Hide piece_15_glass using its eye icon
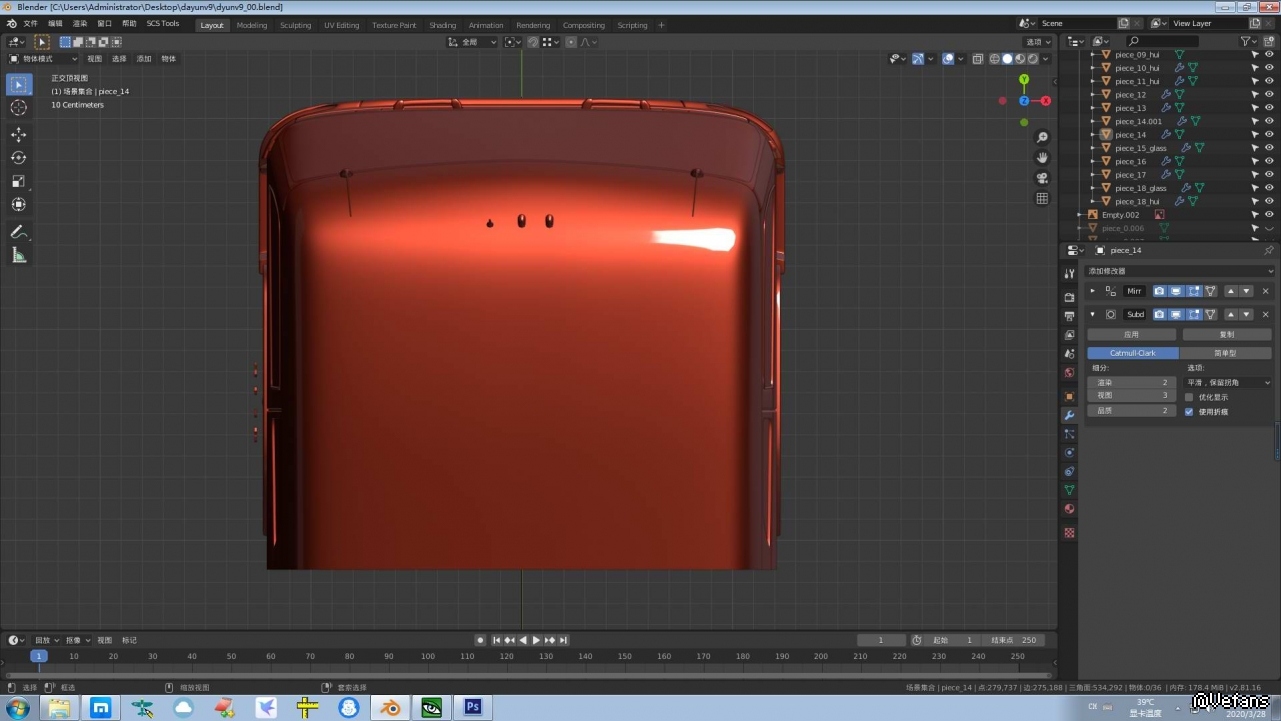1281x721 pixels. 1269,148
